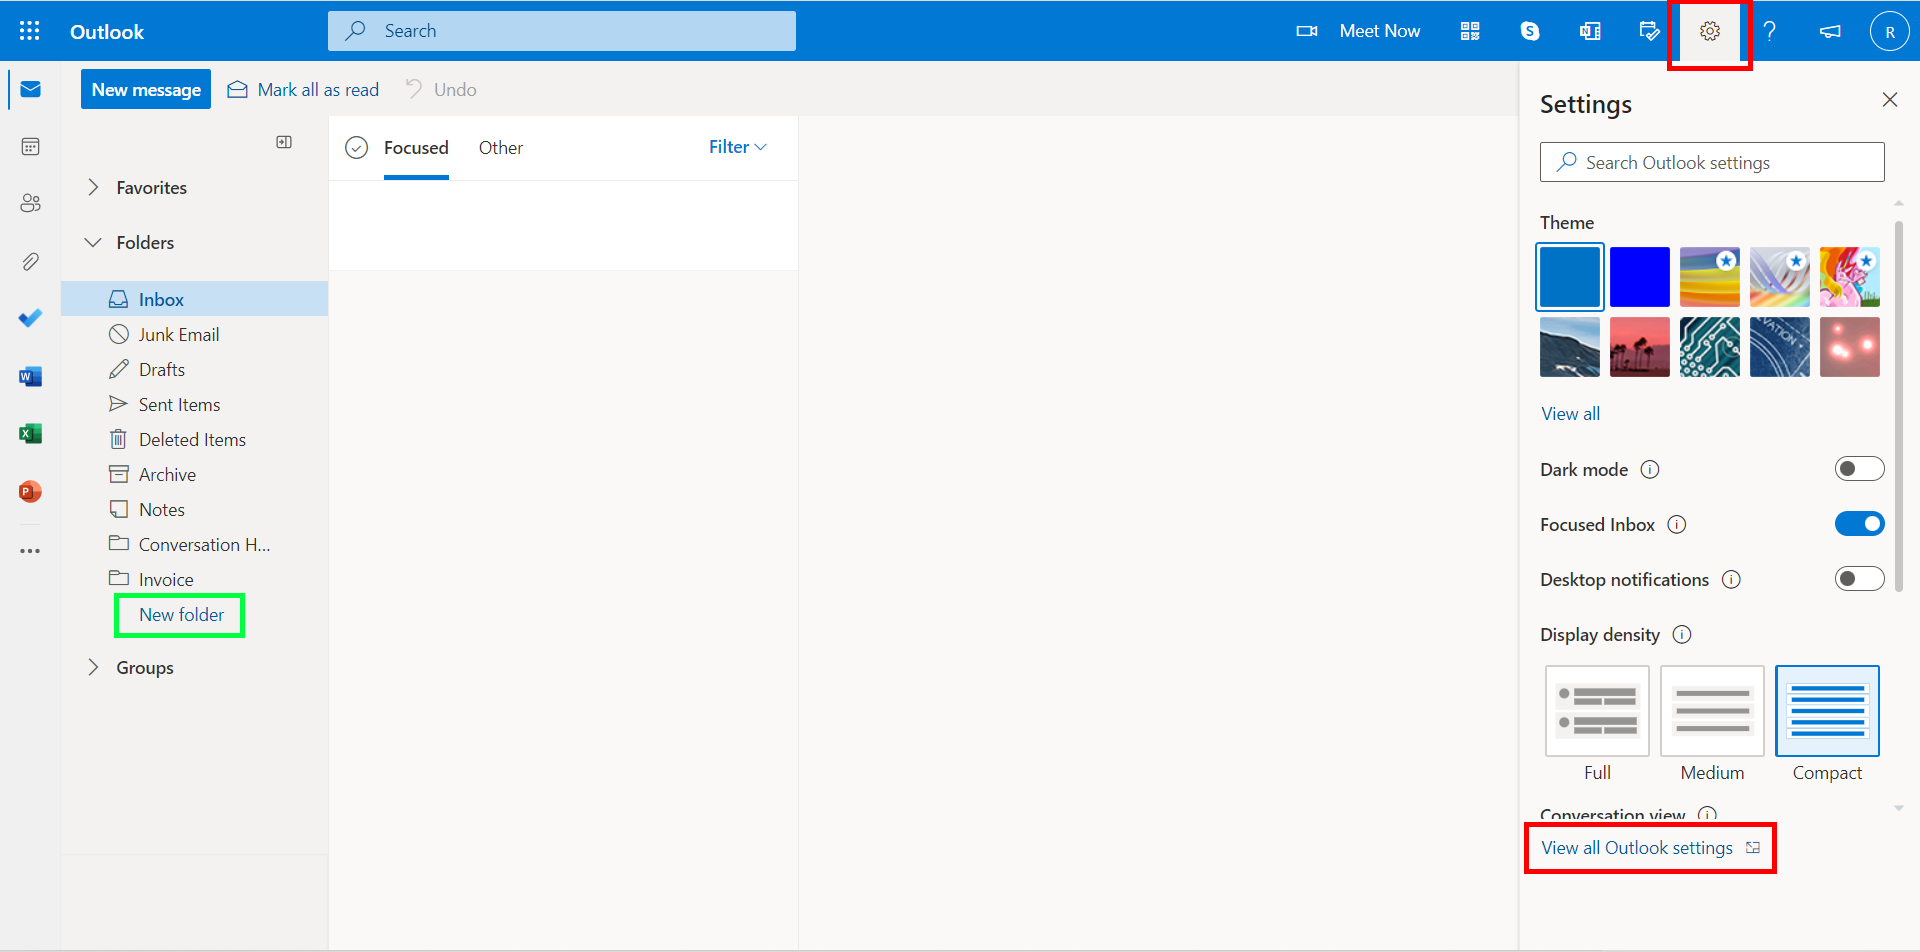Click Dark mode info icon
This screenshot has width=1920, height=952.
[1650, 469]
